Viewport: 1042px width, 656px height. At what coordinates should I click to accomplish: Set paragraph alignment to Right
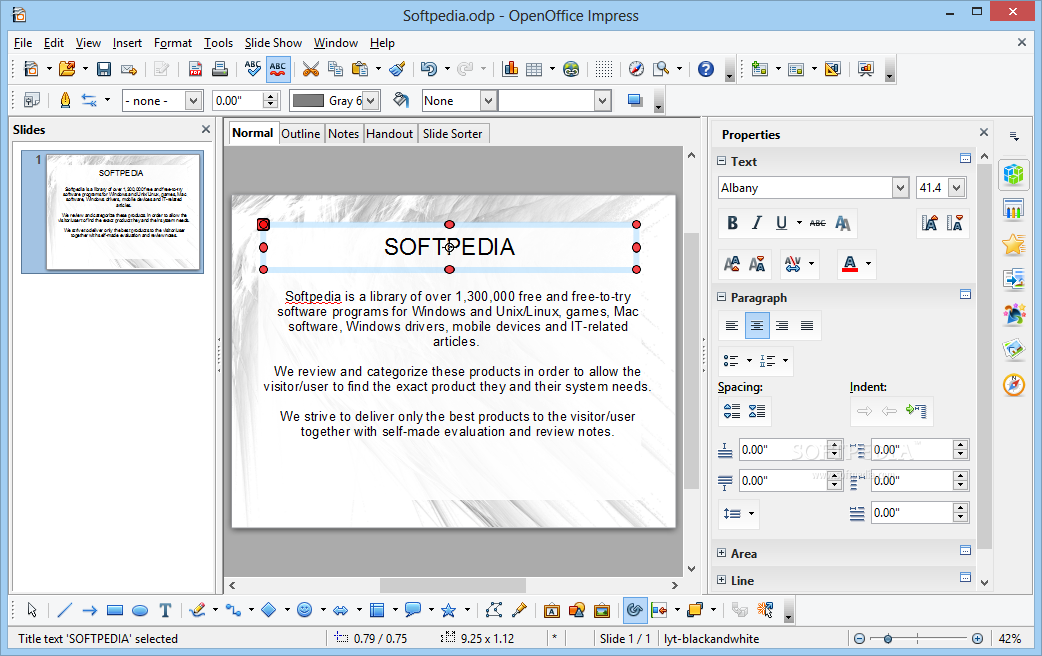click(782, 326)
